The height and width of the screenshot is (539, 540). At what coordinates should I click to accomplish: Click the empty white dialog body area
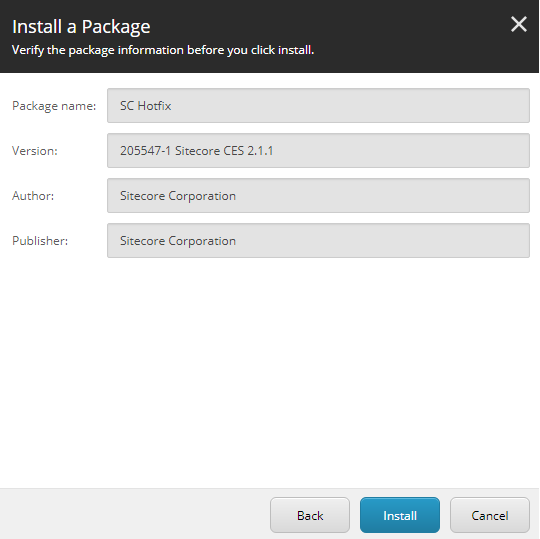tap(269, 372)
